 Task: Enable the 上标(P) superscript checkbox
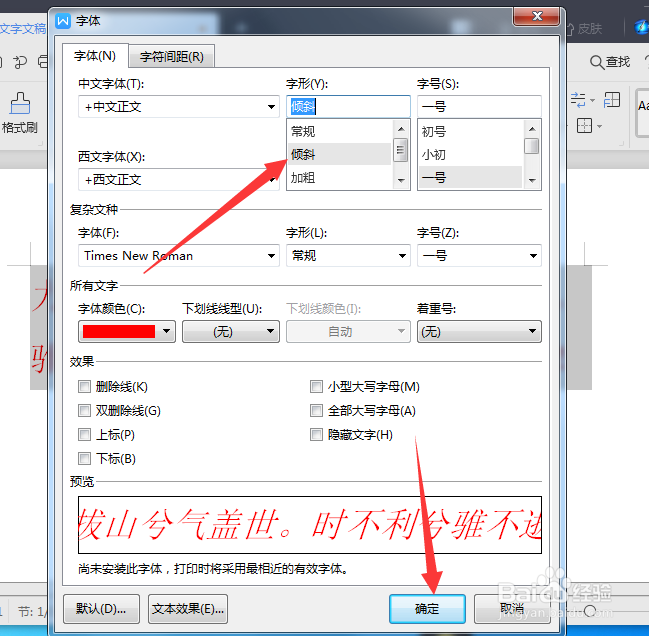click(x=84, y=435)
